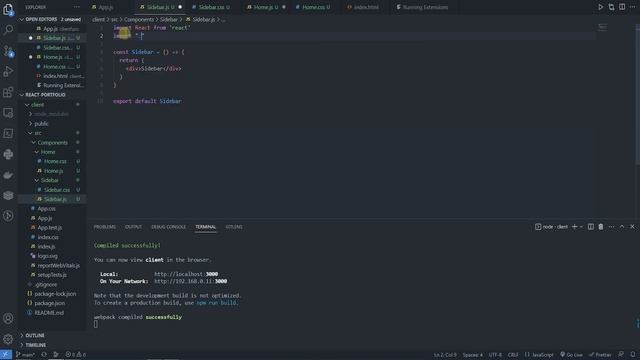The width and height of the screenshot is (640, 360).
Task: Expand the node_modules folder
Action: tap(51, 114)
